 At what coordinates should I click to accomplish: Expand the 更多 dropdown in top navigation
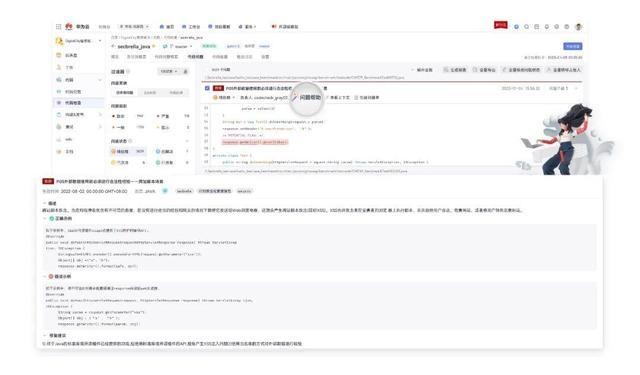247,27
